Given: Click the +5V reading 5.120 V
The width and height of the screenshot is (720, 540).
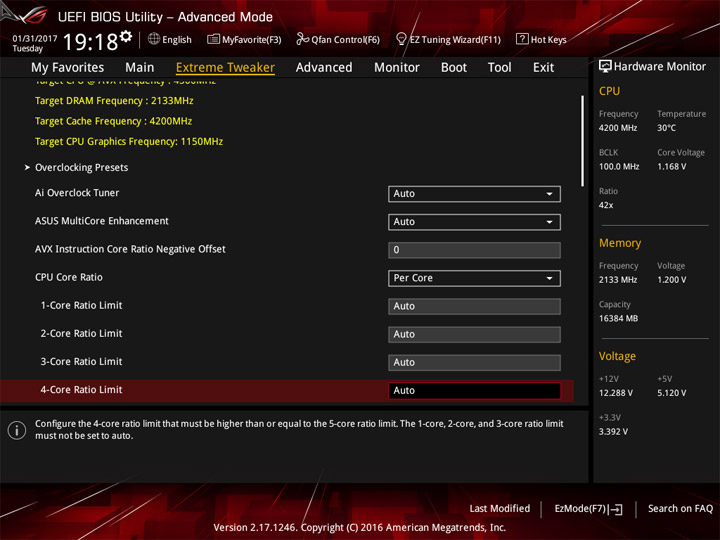Looking at the screenshot, I should (672, 393).
